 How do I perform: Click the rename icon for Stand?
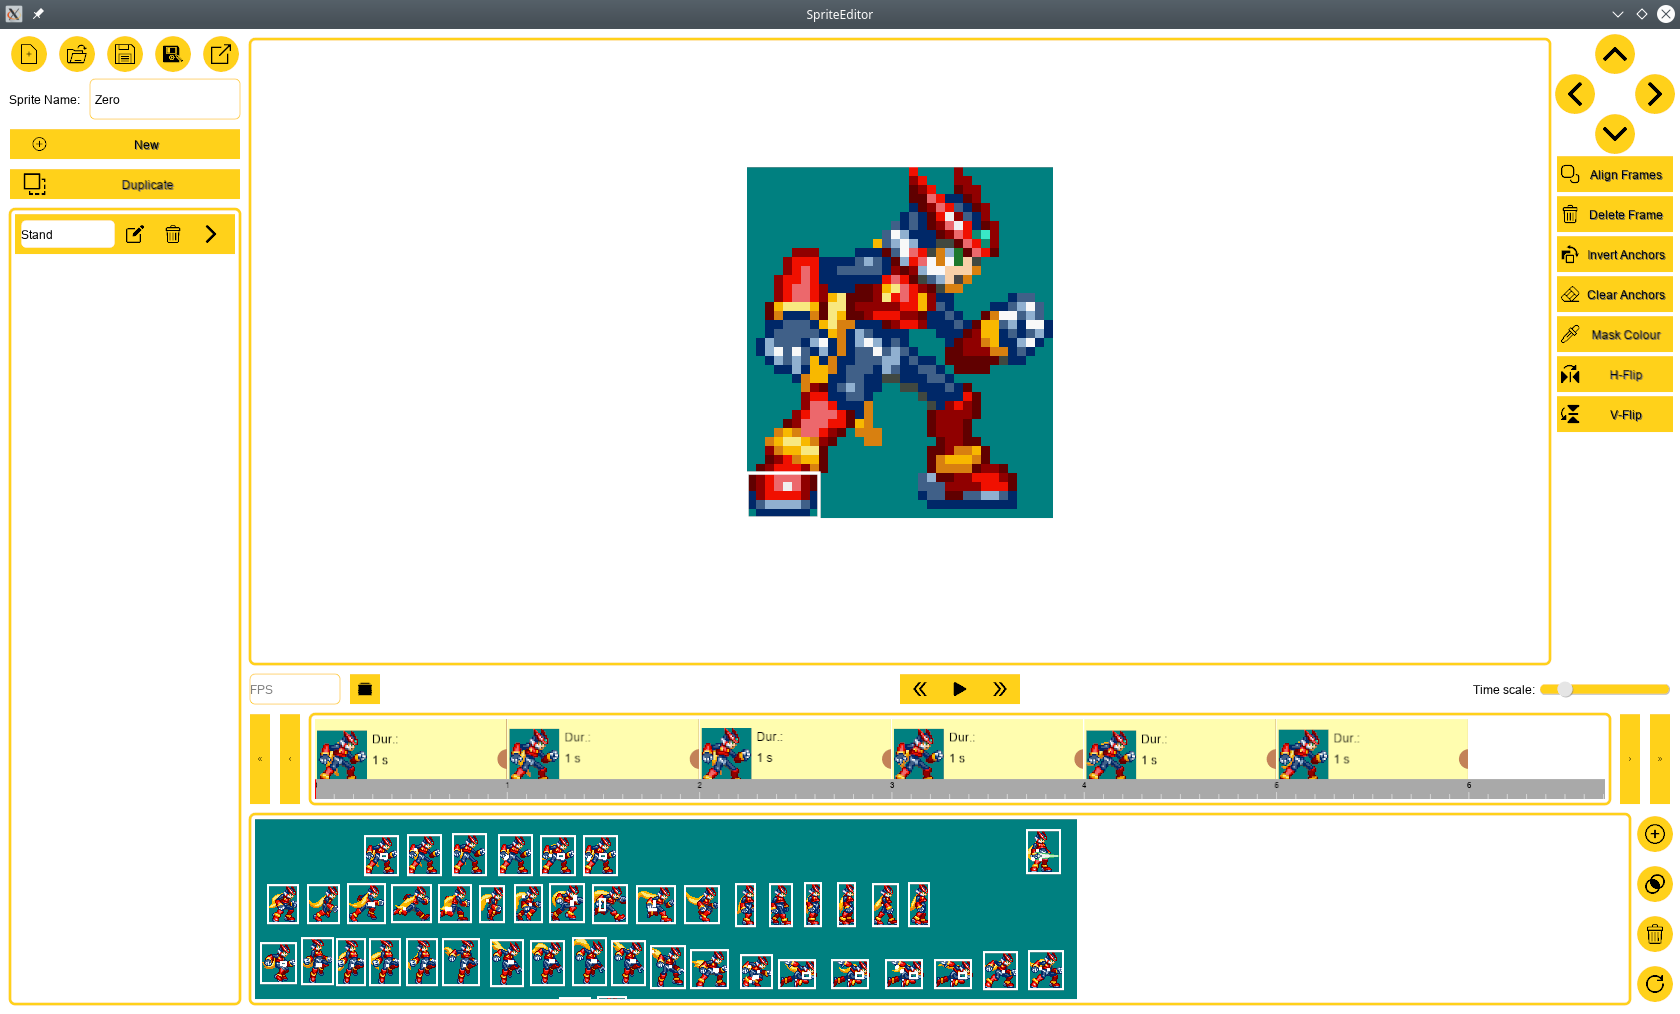[x=135, y=234]
